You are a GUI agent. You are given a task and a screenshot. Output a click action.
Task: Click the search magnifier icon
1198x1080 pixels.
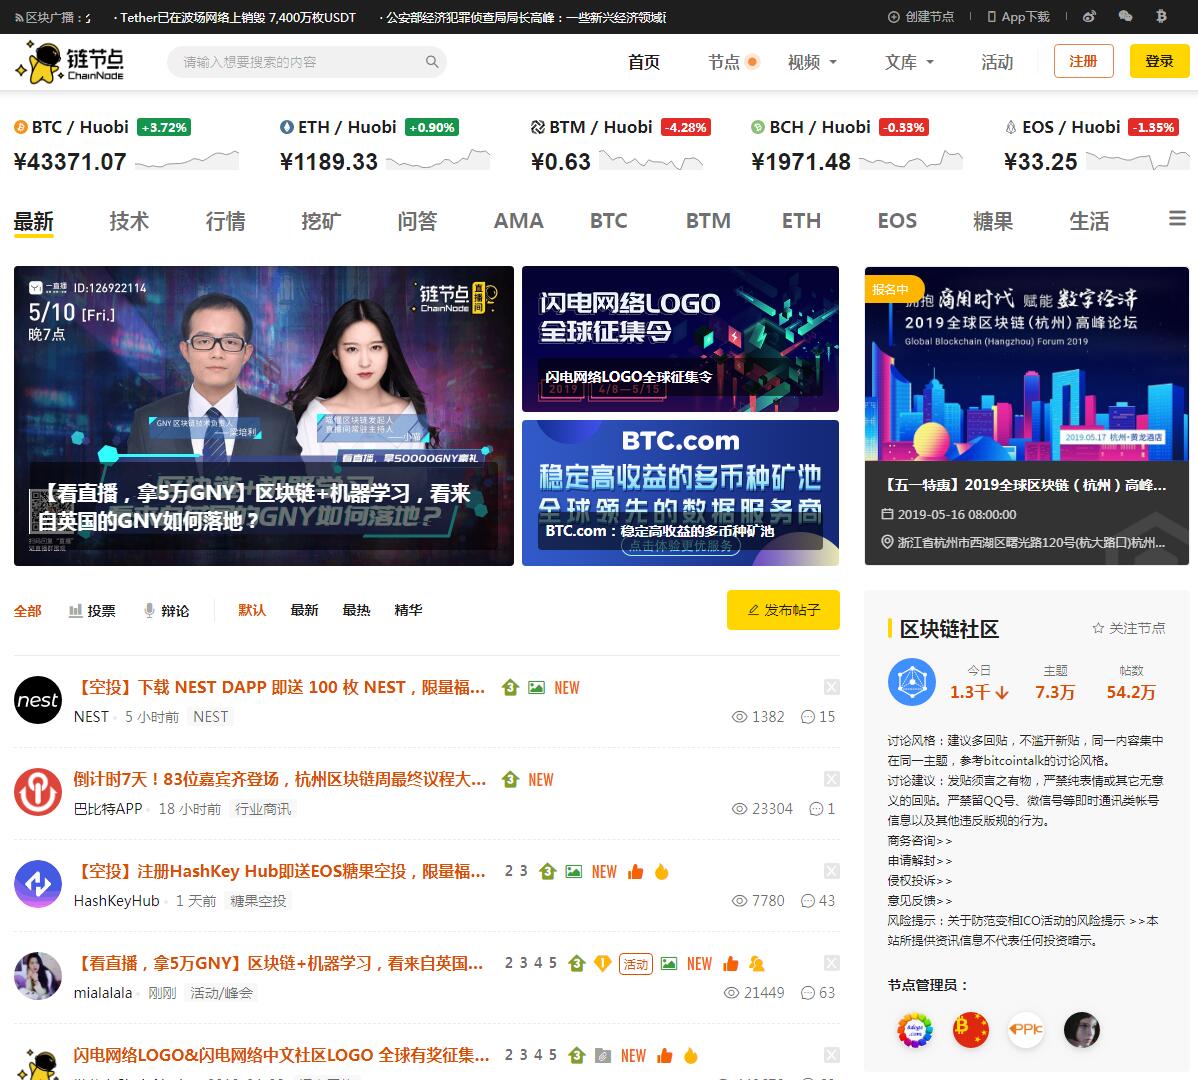[x=432, y=62]
